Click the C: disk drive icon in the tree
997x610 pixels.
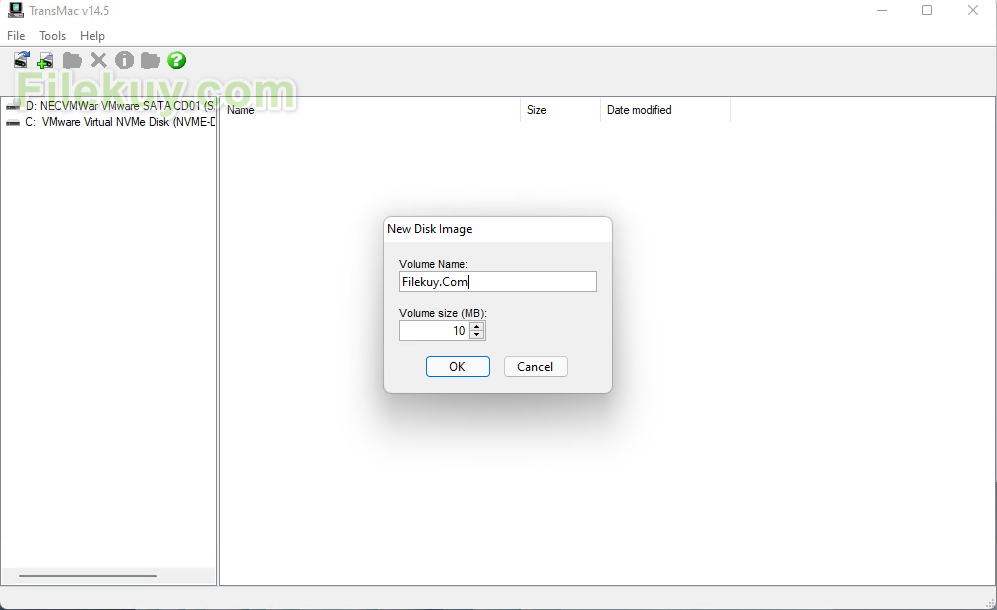coord(13,122)
